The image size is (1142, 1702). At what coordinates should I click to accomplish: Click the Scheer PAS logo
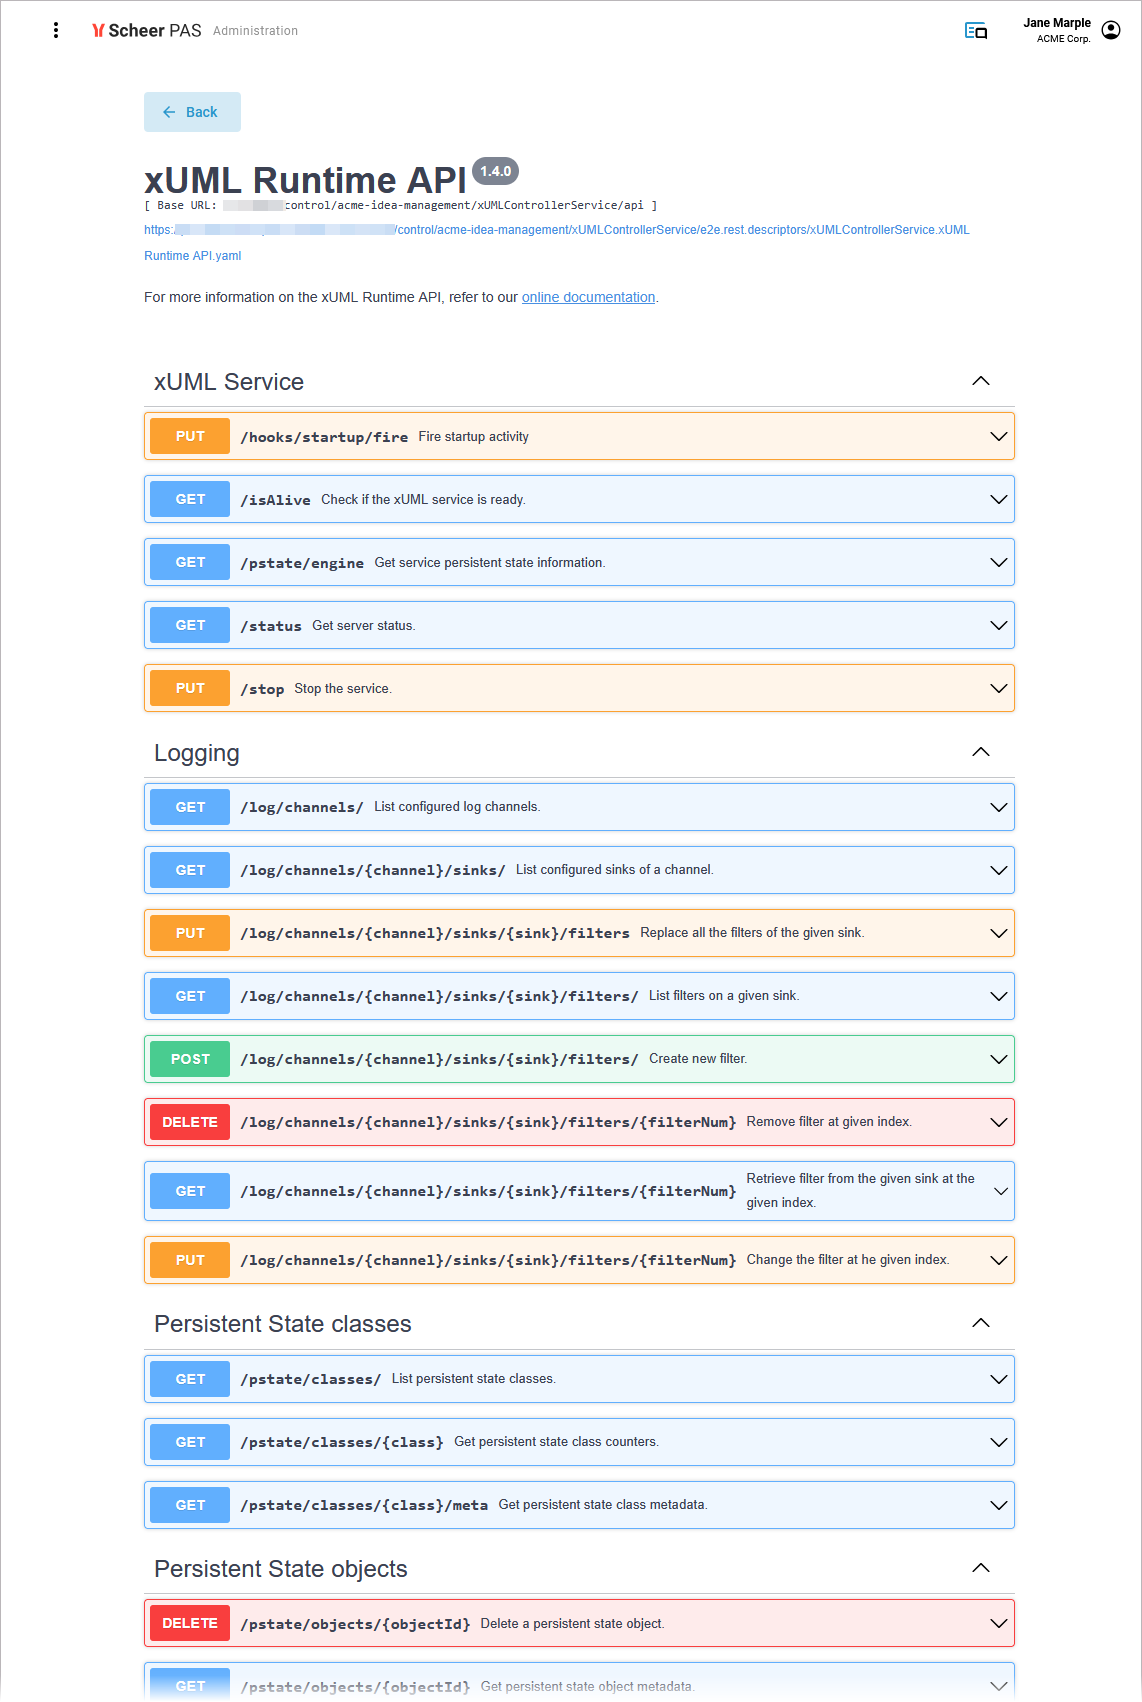click(147, 31)
